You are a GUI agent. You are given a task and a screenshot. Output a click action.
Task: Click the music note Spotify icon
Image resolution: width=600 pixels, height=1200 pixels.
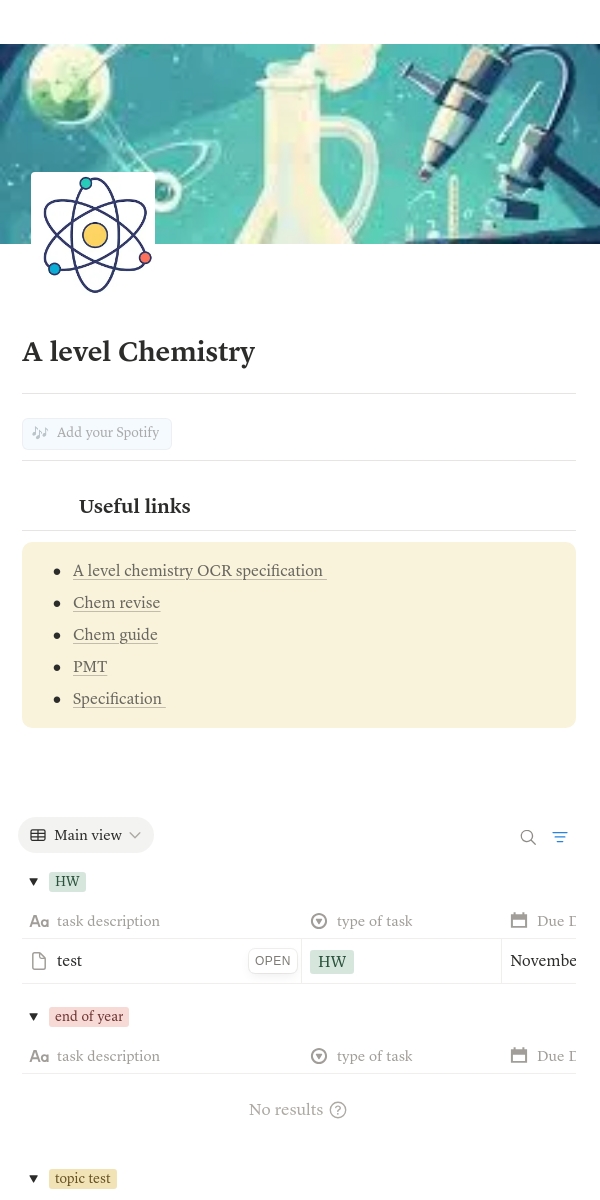pos(40,433)
